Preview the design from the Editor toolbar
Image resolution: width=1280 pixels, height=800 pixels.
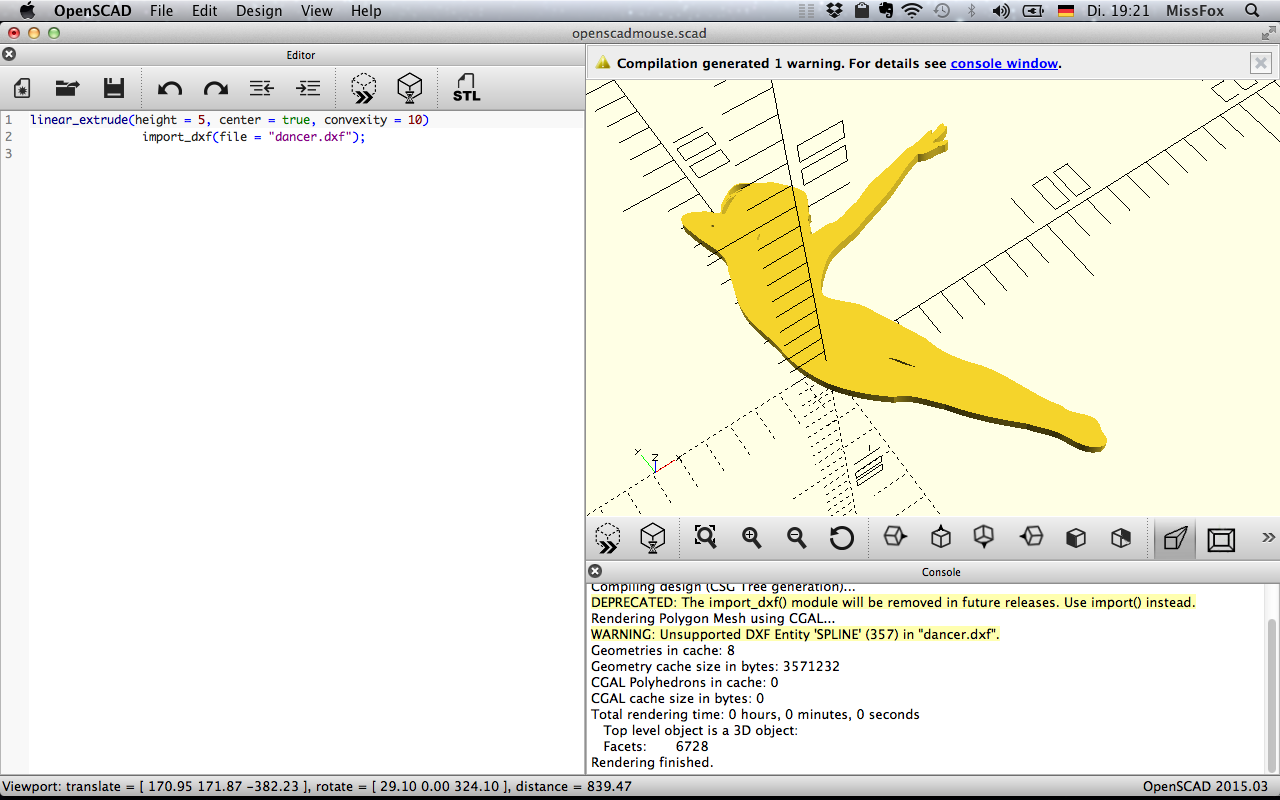click(364, 88)
